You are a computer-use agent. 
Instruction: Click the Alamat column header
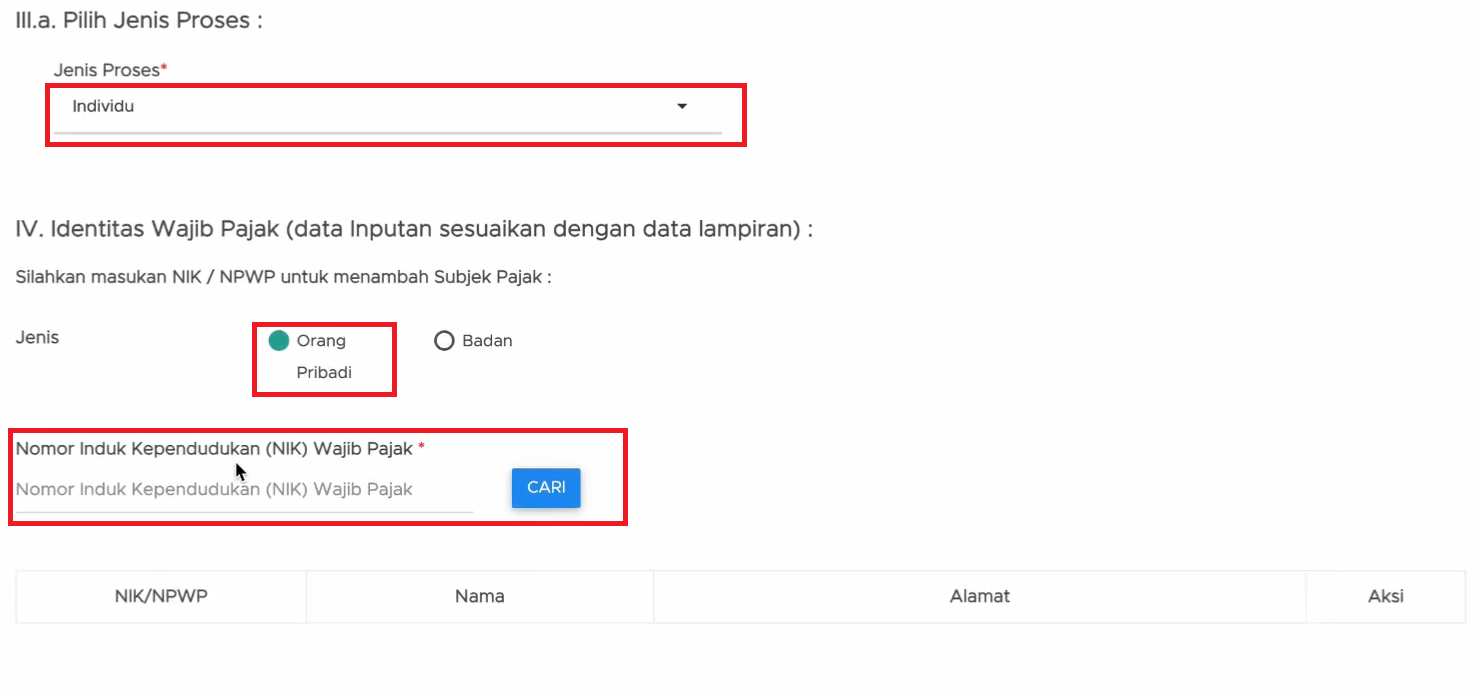tap(979, 597)
